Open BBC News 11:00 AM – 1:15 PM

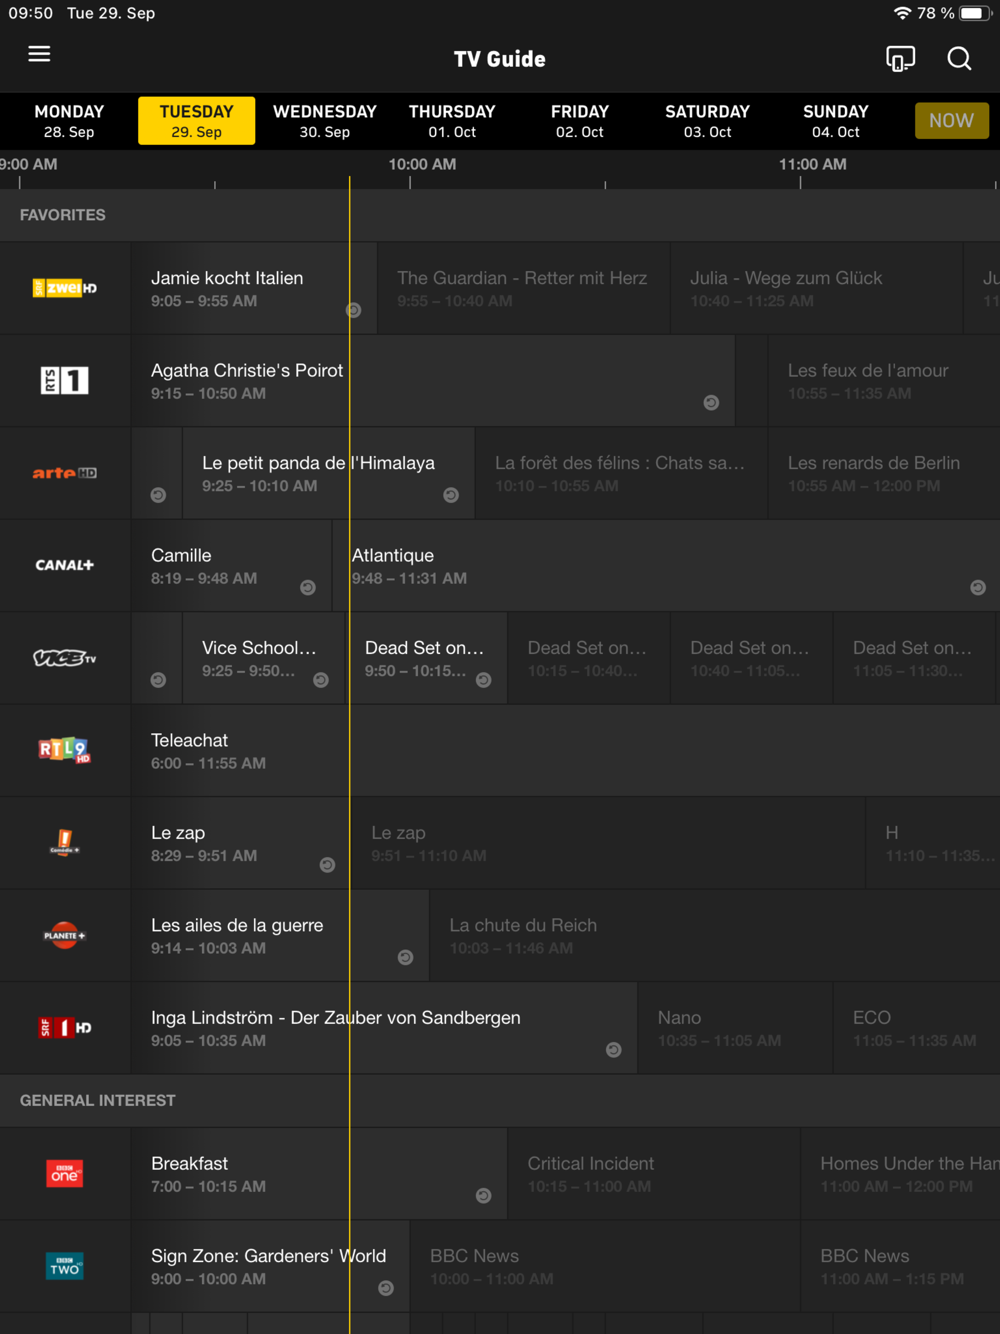(901, 1266)
